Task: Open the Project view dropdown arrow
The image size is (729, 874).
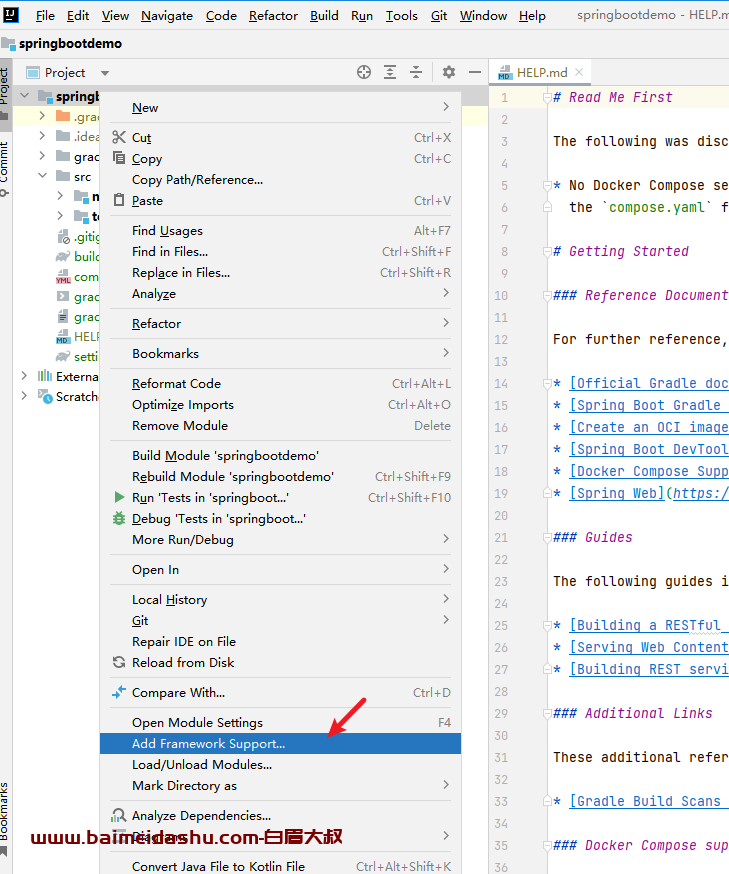Action: (105, 73)
